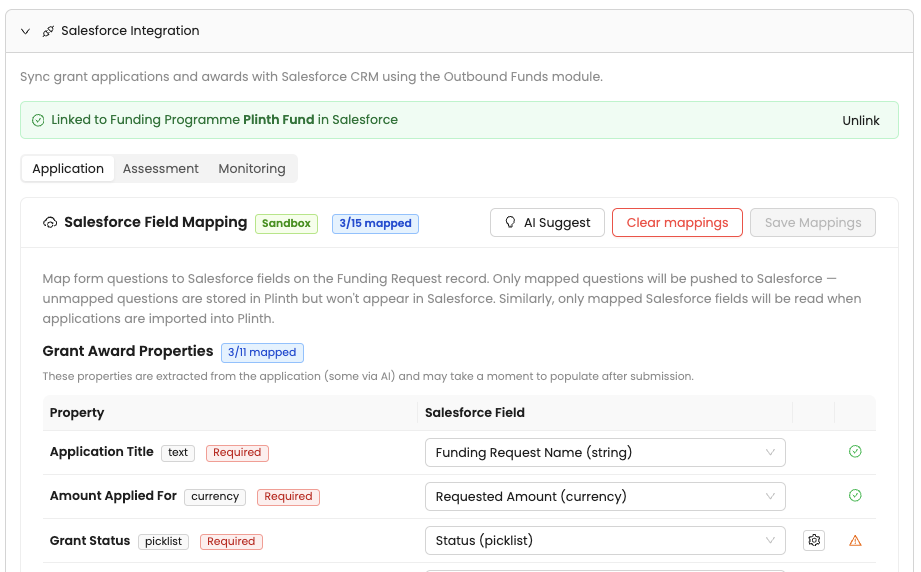Click the Required tag on Application Title
This screenshot has width=921, height=572.
(x=237, y=453)
